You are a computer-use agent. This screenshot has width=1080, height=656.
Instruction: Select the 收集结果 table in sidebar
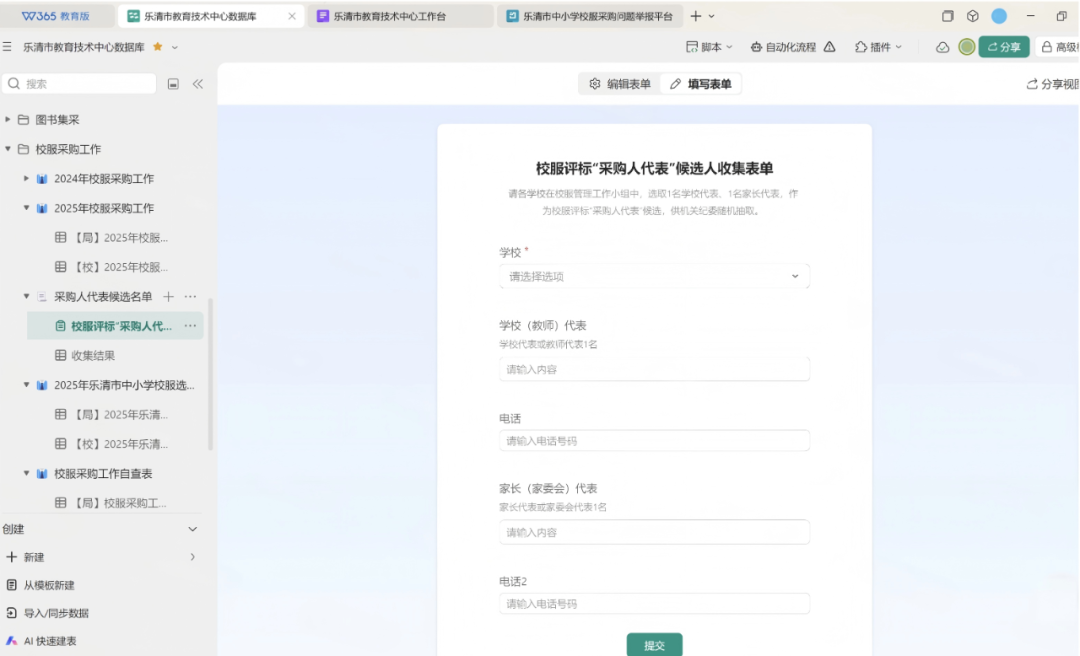[x=92, y=354]
